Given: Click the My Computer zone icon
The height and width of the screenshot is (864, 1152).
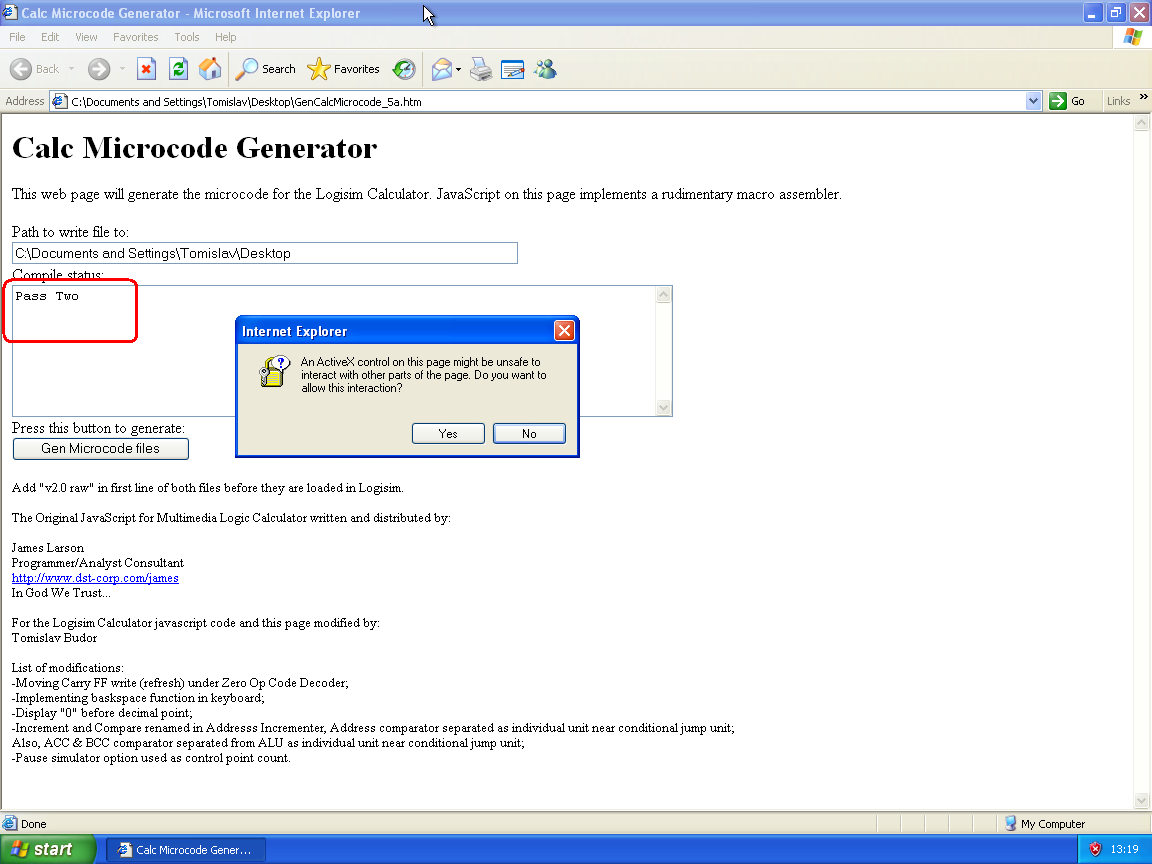Looking at the screenshot, I should [1010, 824].
